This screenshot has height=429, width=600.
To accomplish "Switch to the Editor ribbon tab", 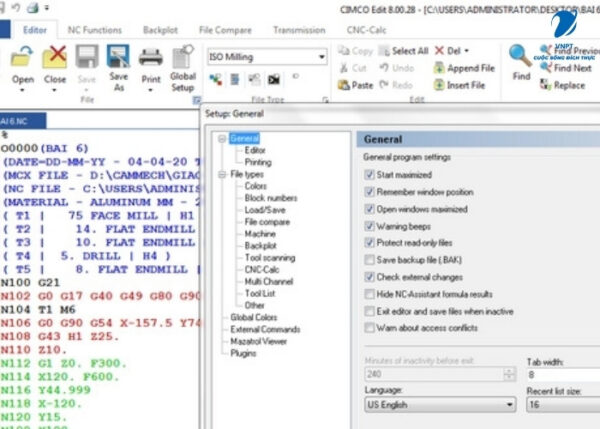I will [35, 30].
